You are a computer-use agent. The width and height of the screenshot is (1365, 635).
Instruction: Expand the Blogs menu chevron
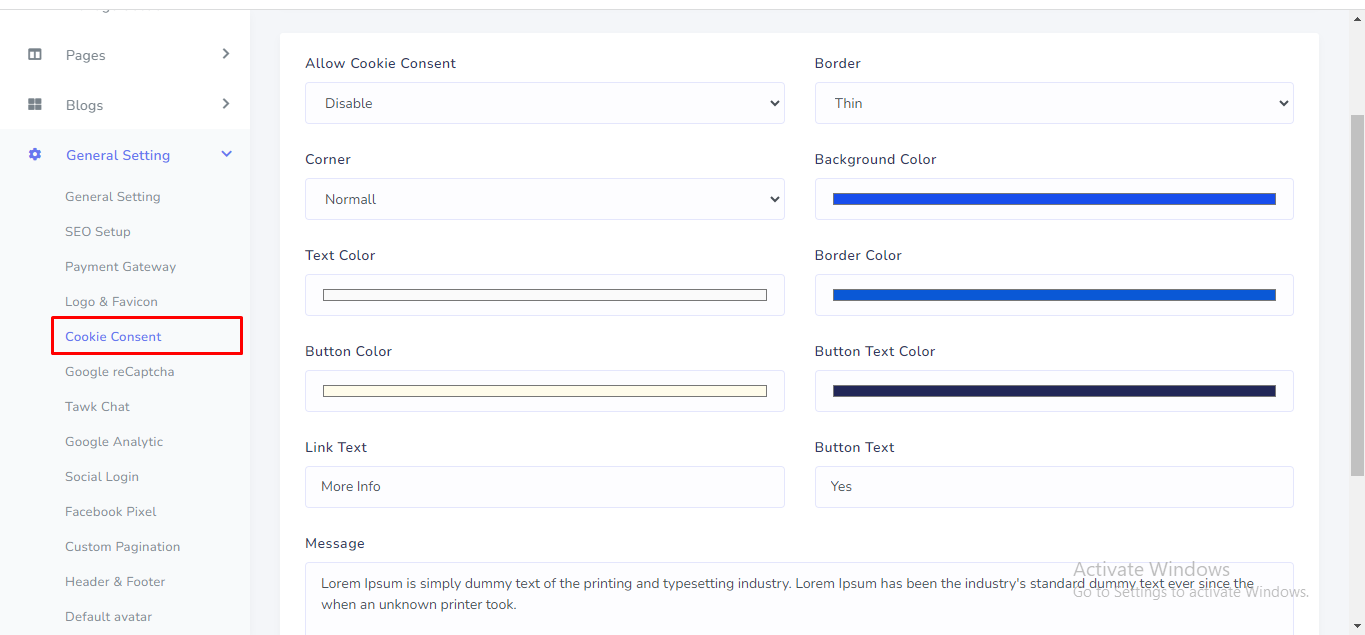[226, 104]
